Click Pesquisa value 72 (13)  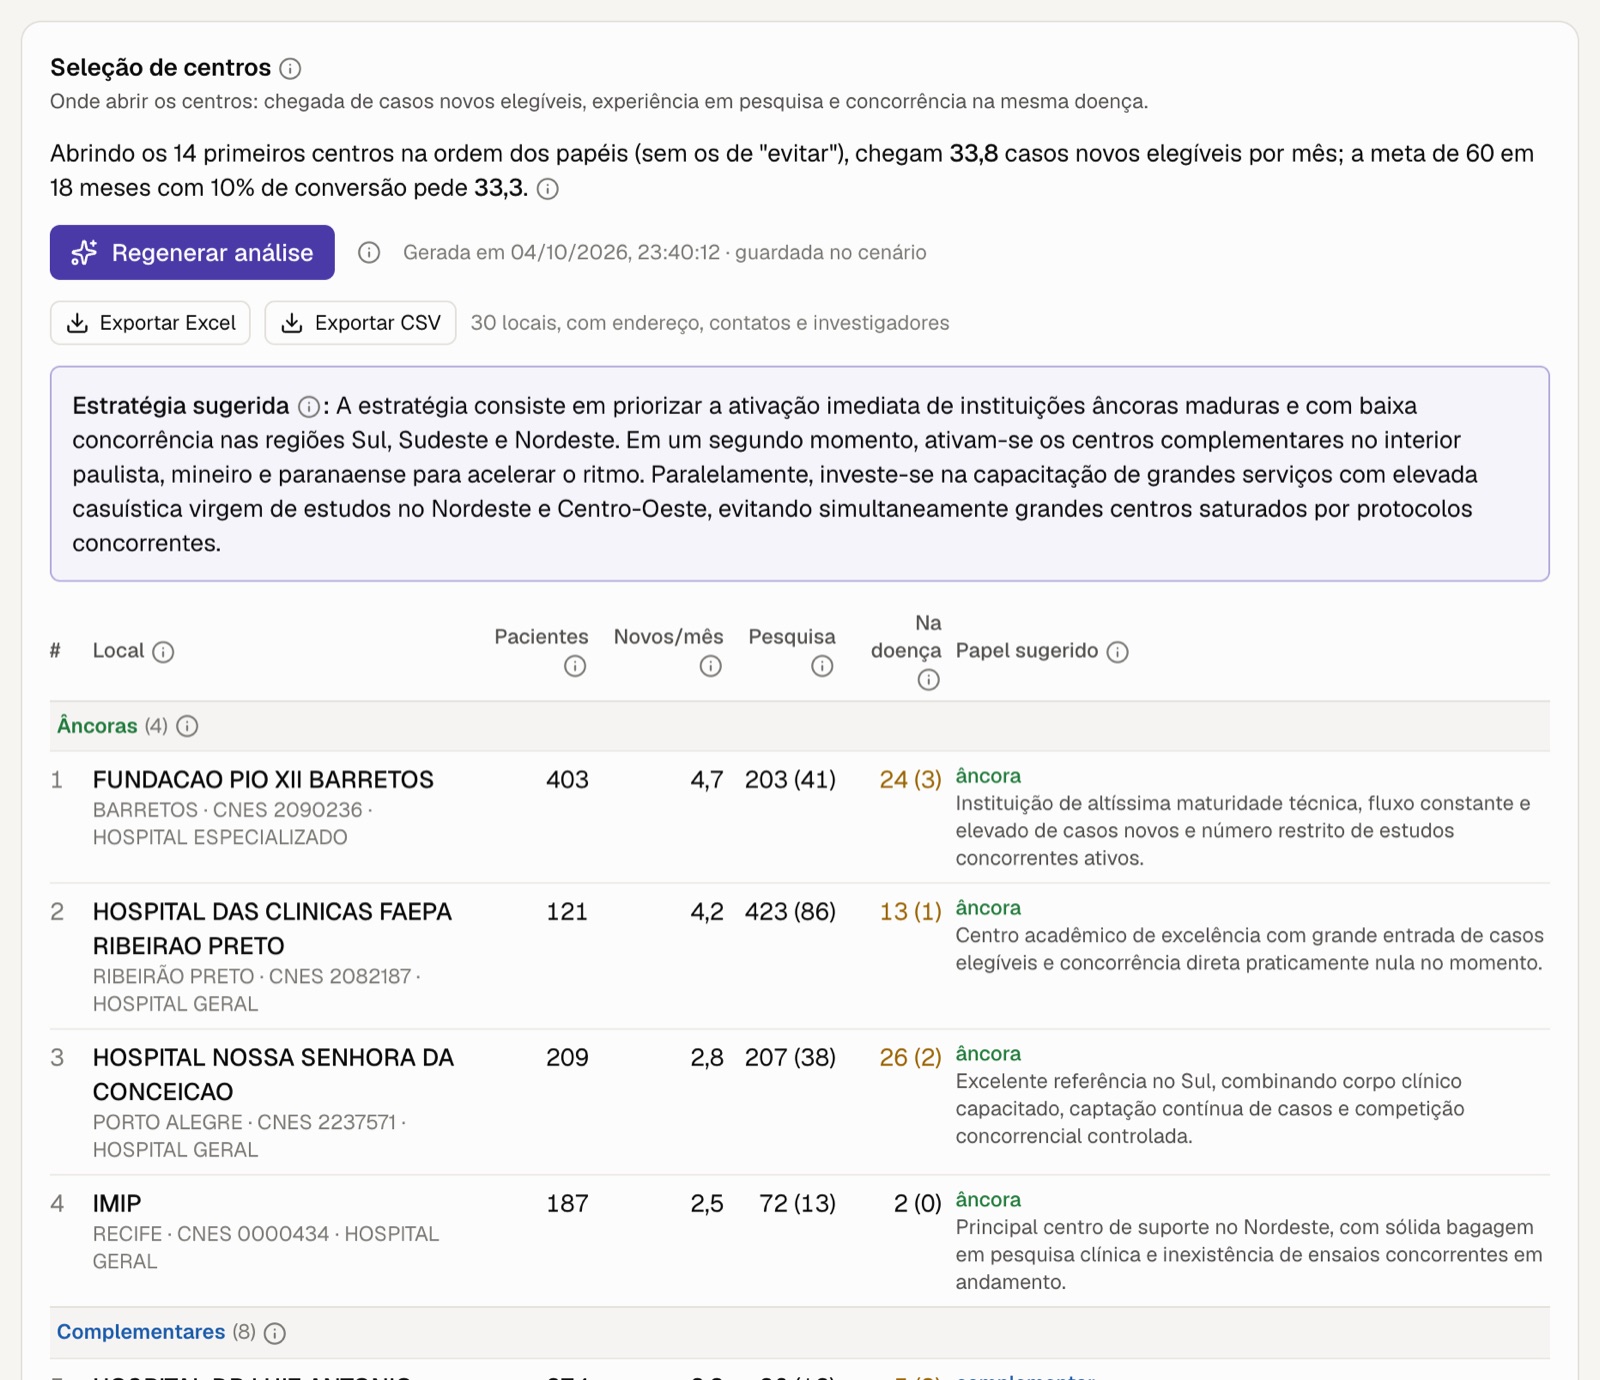pyautogui.click(x=797, y=1204)
